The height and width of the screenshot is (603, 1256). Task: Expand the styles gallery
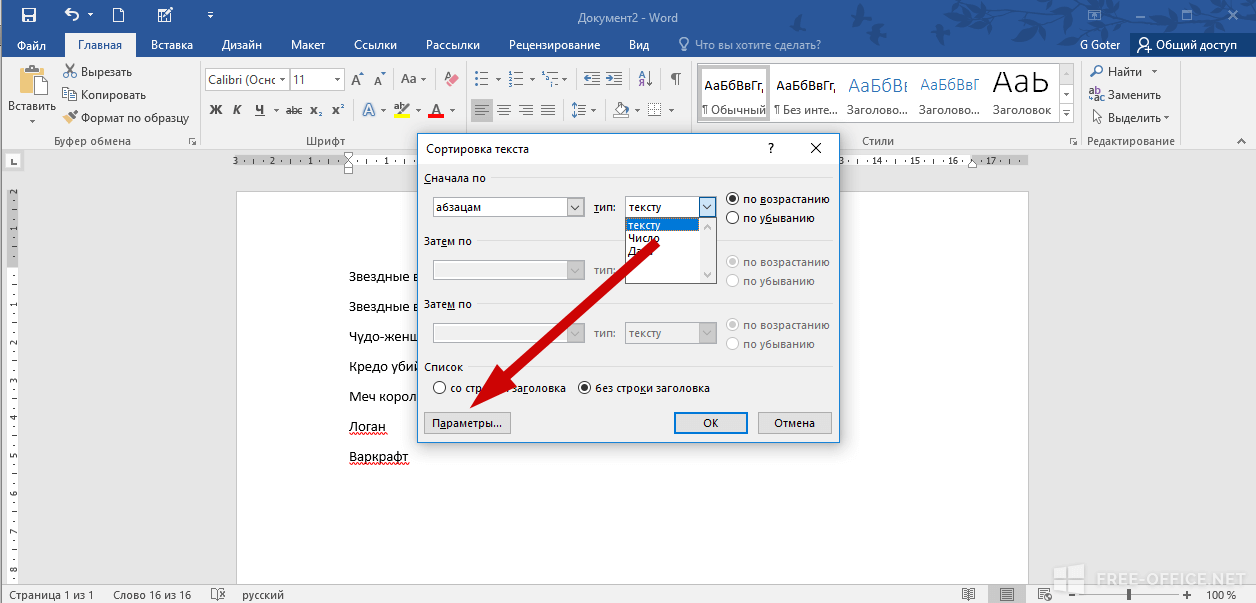click(x=1066, y=113)
